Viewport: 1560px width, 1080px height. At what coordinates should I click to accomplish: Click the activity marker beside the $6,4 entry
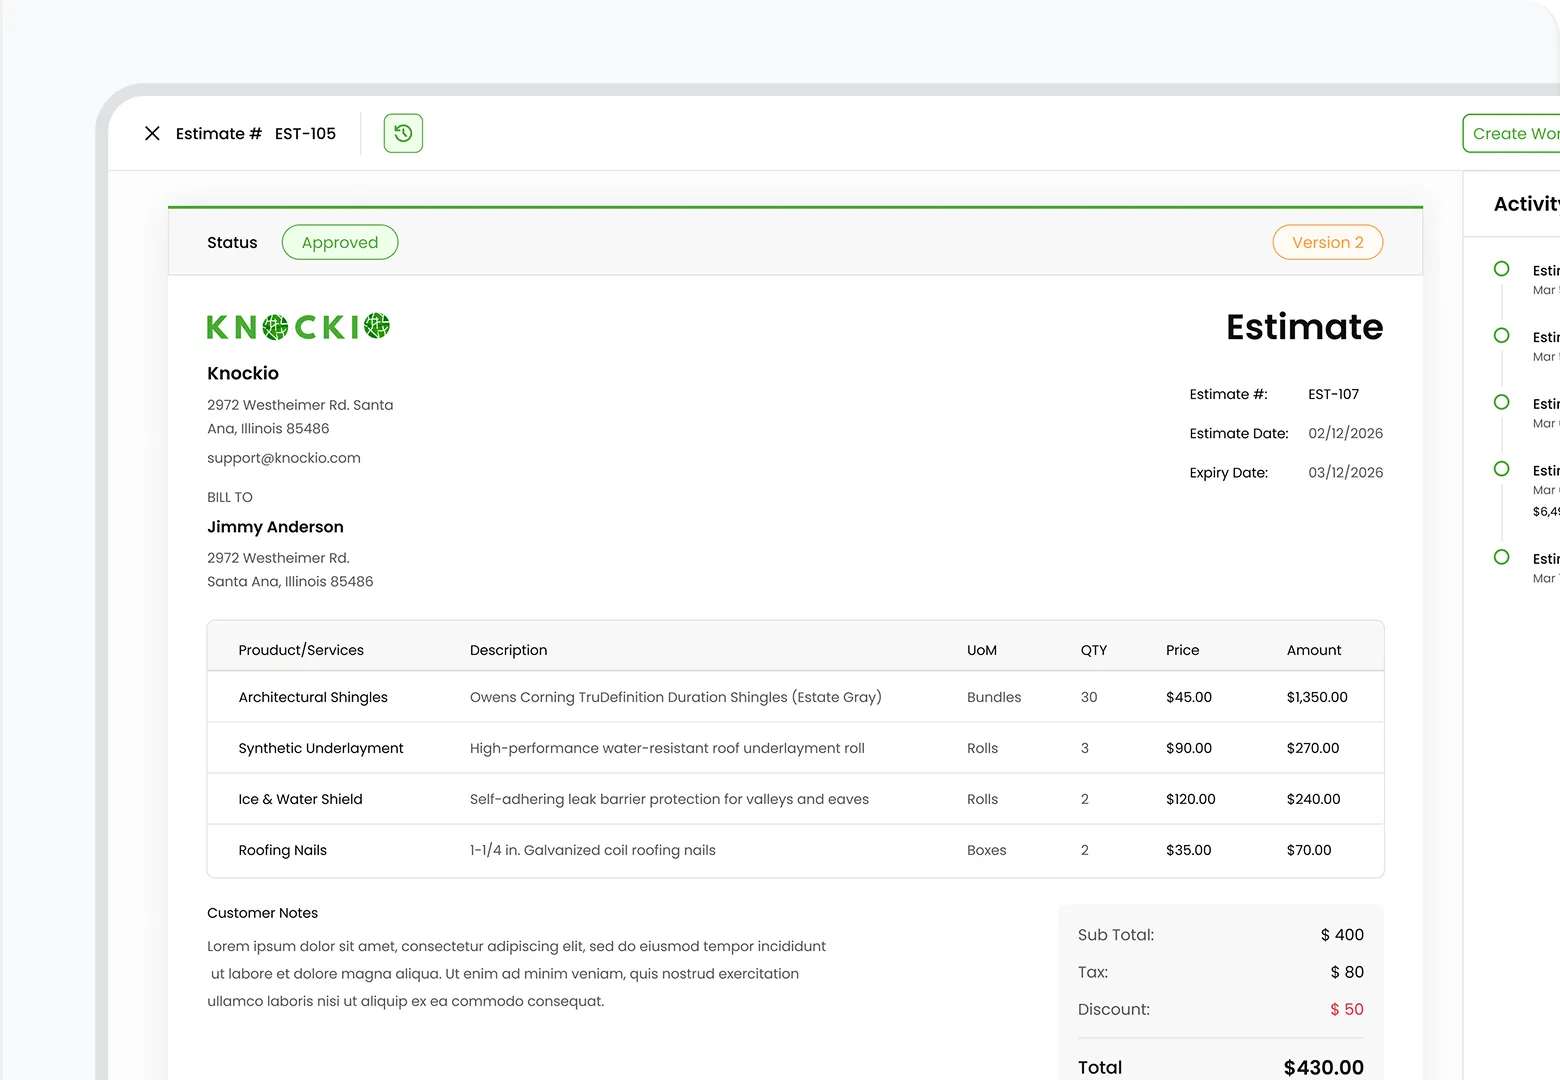[1501, 469]
